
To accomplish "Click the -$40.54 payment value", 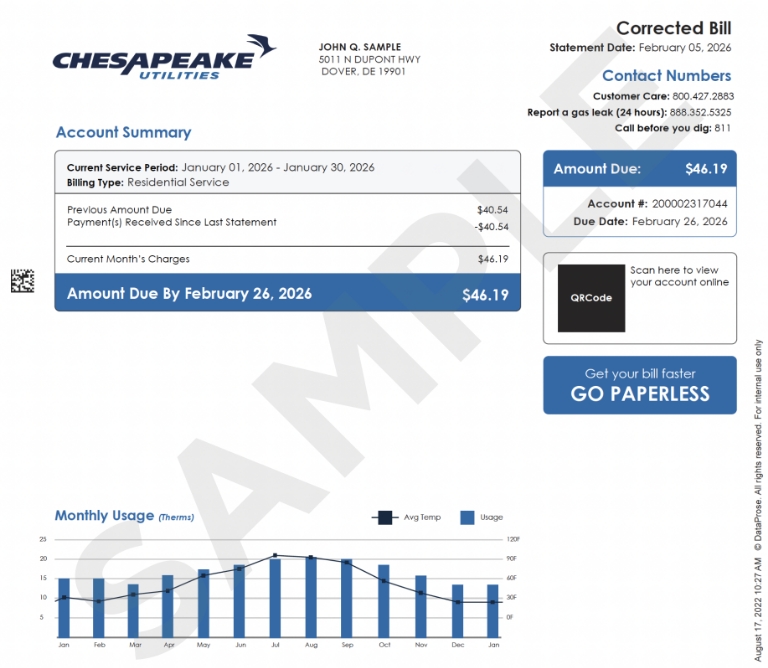I will (491, 227).
